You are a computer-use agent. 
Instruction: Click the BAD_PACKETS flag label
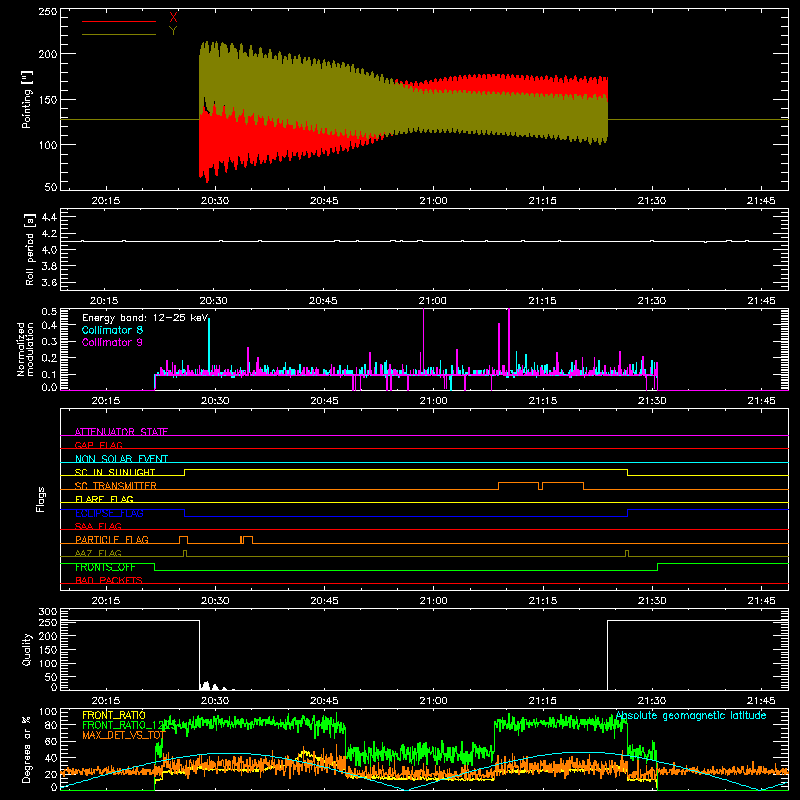109,580
